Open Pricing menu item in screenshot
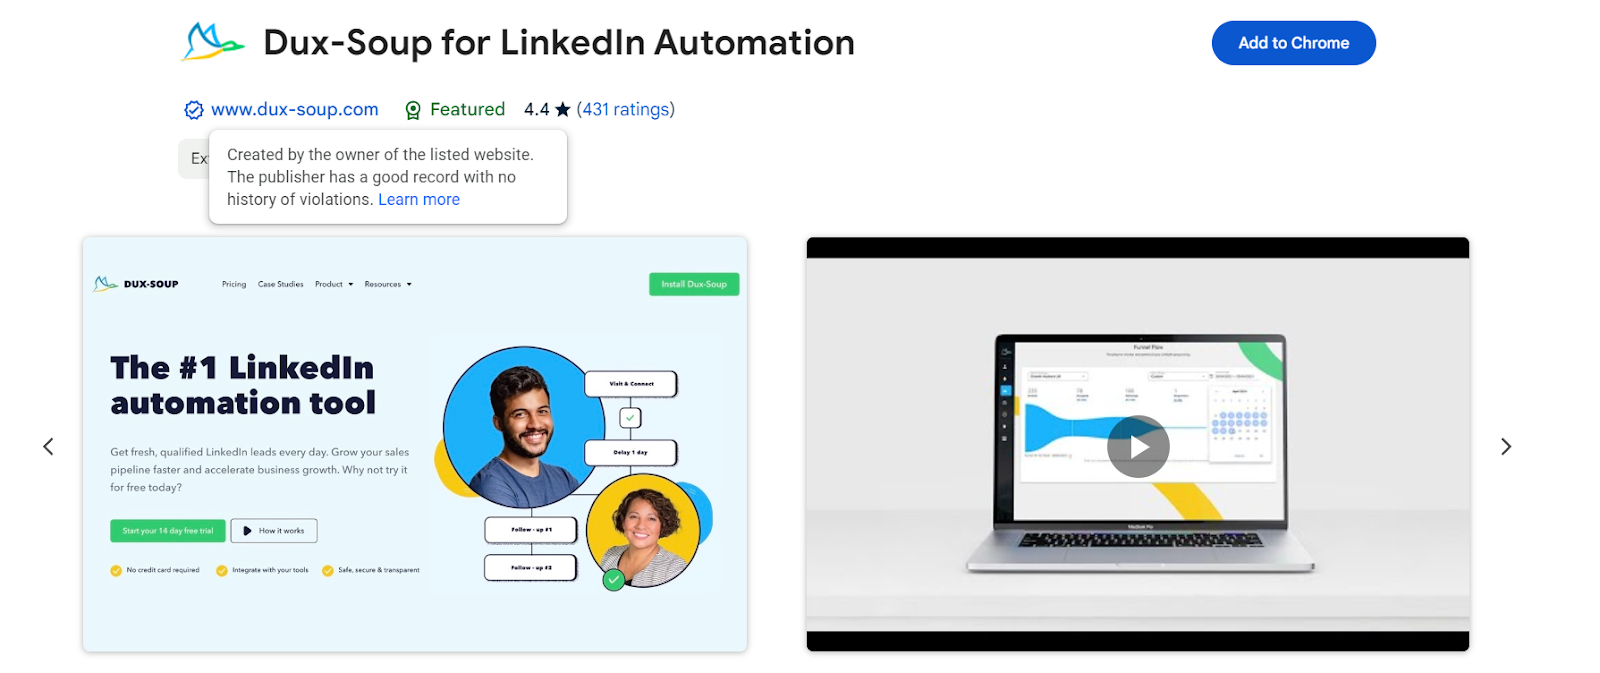This screenshot has width=1600, height=673. (234, 284)
